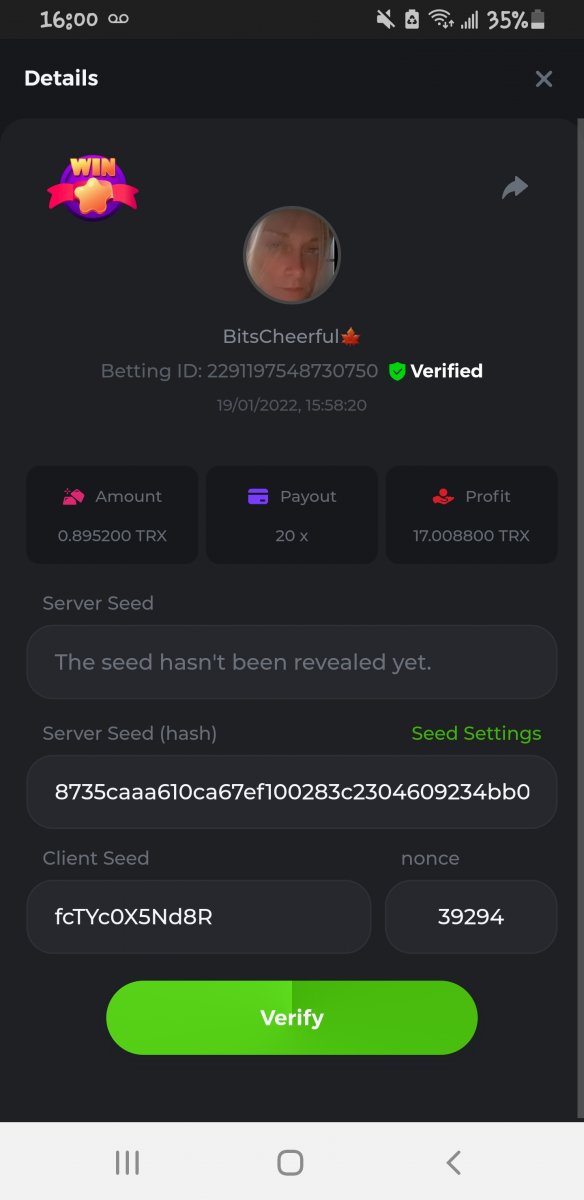The height and width of the screenshot is (1200, 584).
Task: Tap the red Profit hand icon
Action: (x=443, y=496)
